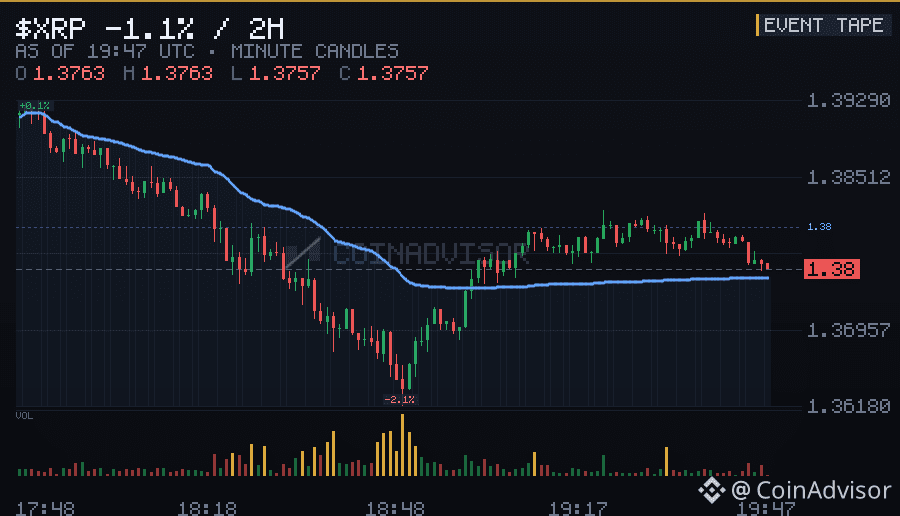Image resolution: width=900 pixels, height=516 pixels.
Task: Click the small blue 1.38 level label
Action: (x=819, y=227)
